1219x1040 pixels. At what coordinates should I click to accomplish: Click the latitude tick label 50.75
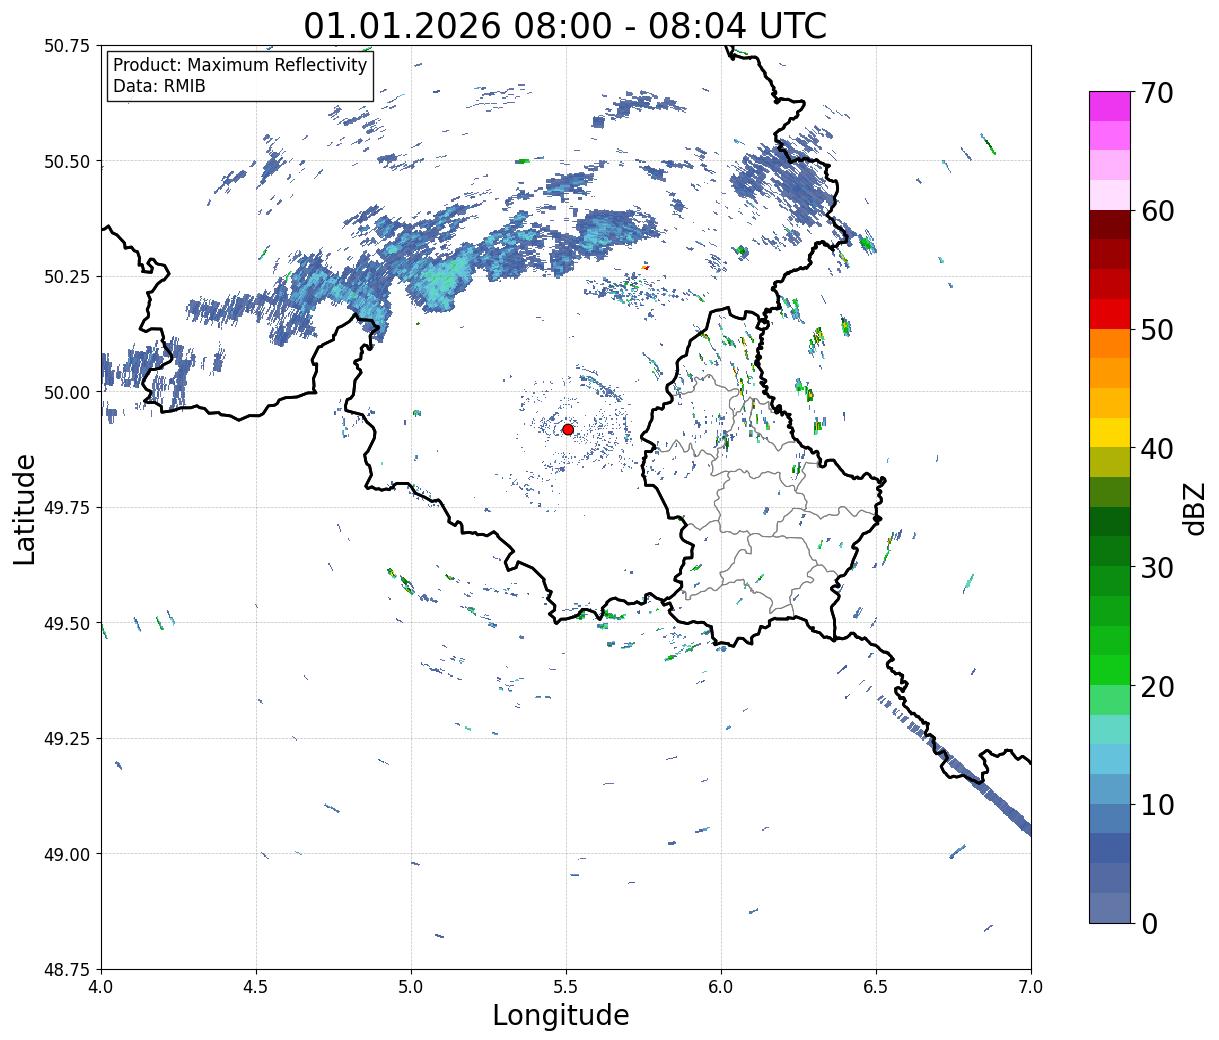[x=67, y=46]
